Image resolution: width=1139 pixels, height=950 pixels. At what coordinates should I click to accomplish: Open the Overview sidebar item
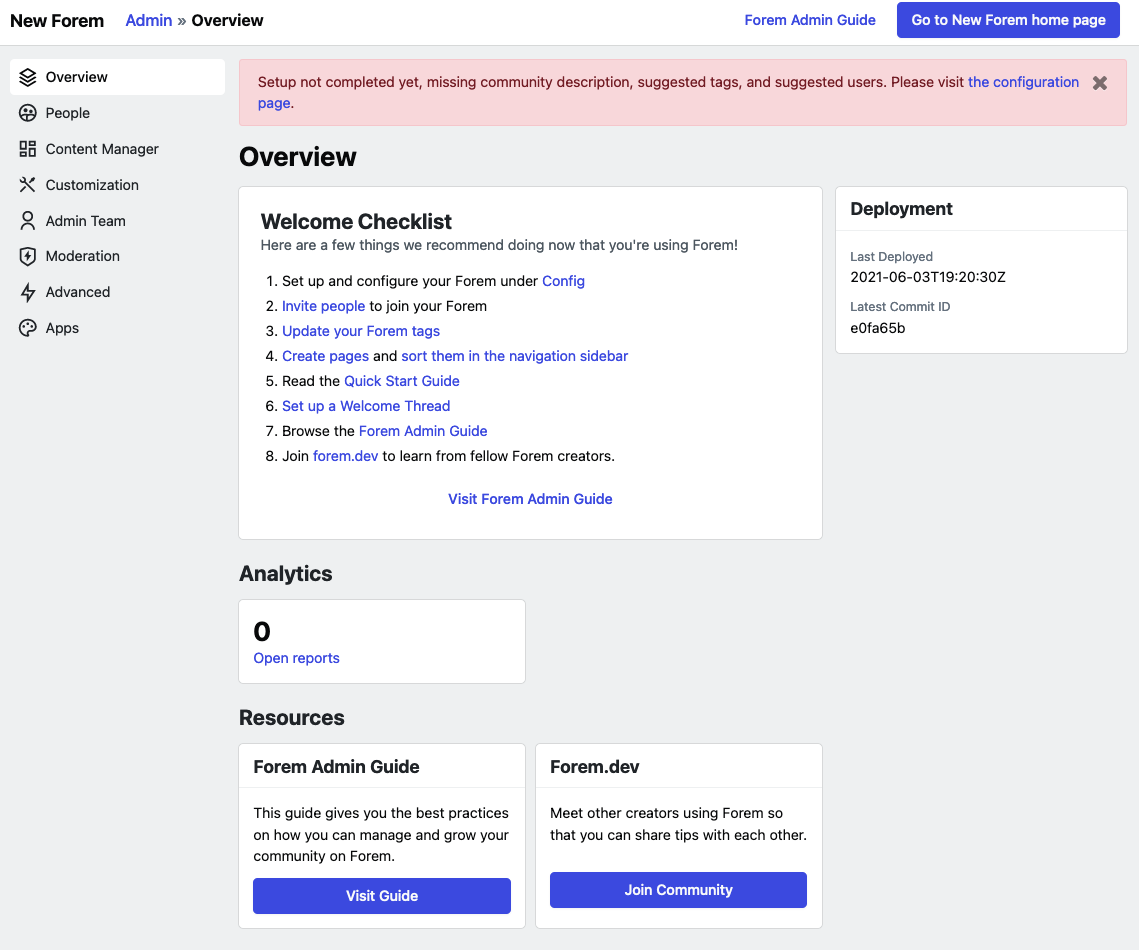118,77
